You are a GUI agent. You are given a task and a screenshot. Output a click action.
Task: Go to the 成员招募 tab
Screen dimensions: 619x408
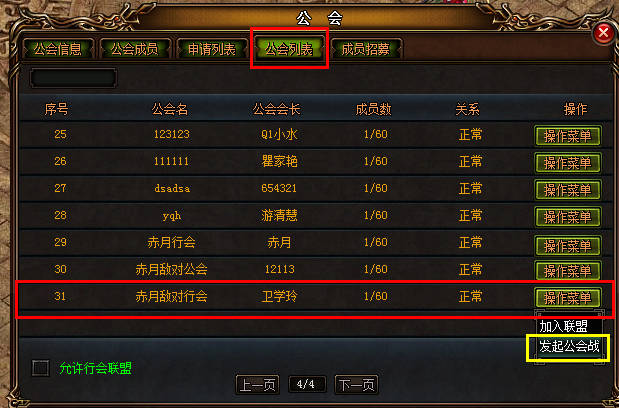pyautogui.click(x=366, y=49)
